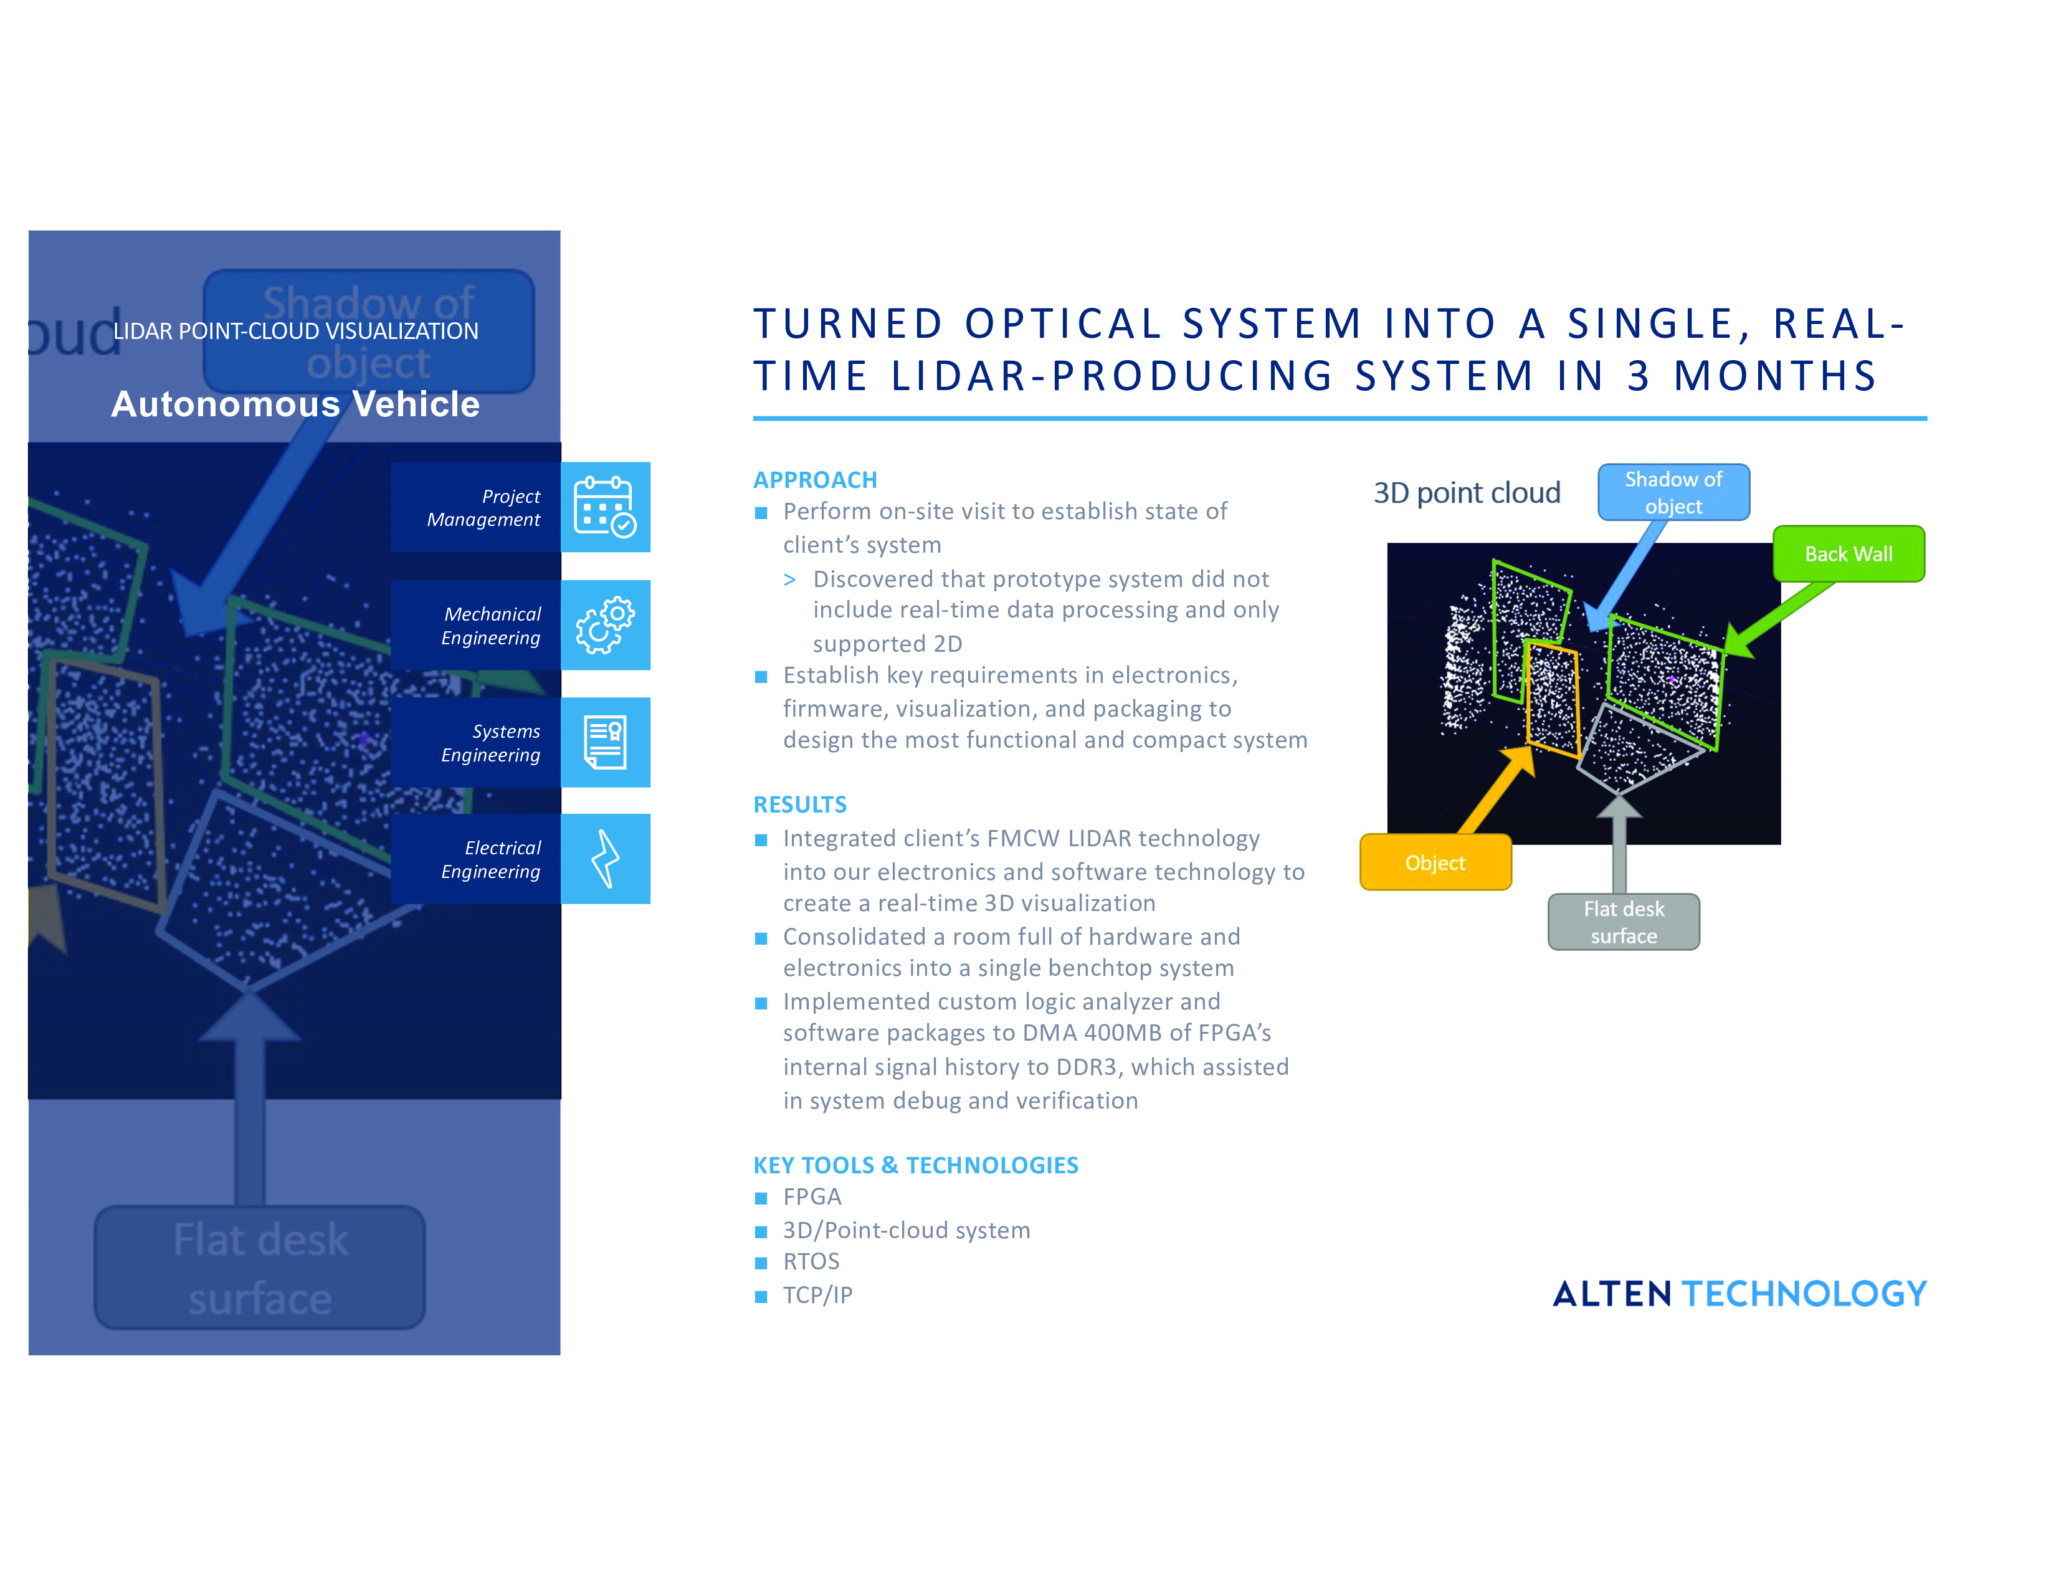This screenshot has height=1589, width=2056.
Task: Click the Electrical Engineering lightning bolt icon
Action: click(x=605, y=859)
